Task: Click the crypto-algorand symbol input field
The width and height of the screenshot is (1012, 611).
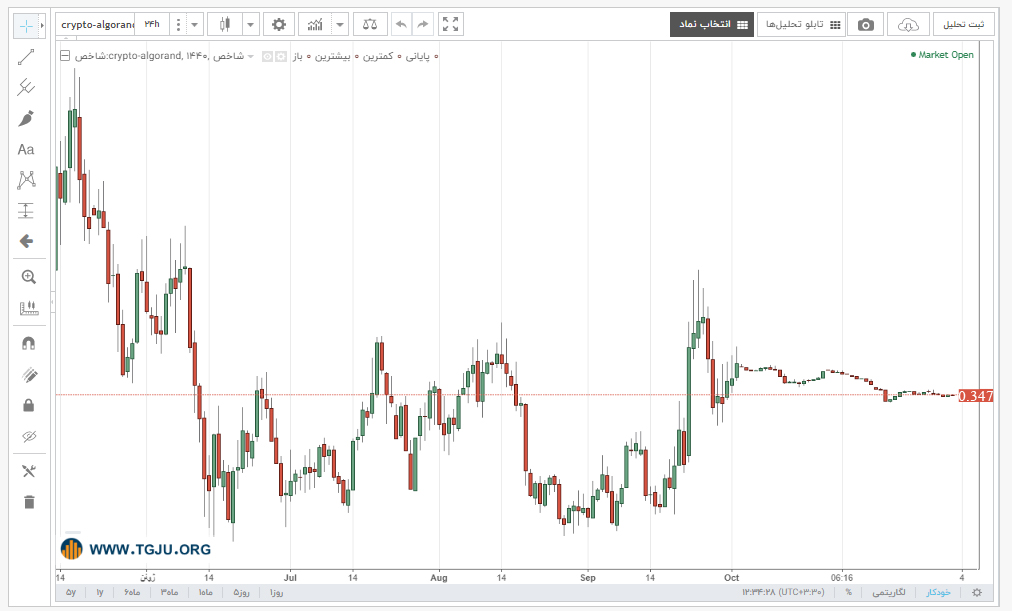Action: click(x=96, y=25)
